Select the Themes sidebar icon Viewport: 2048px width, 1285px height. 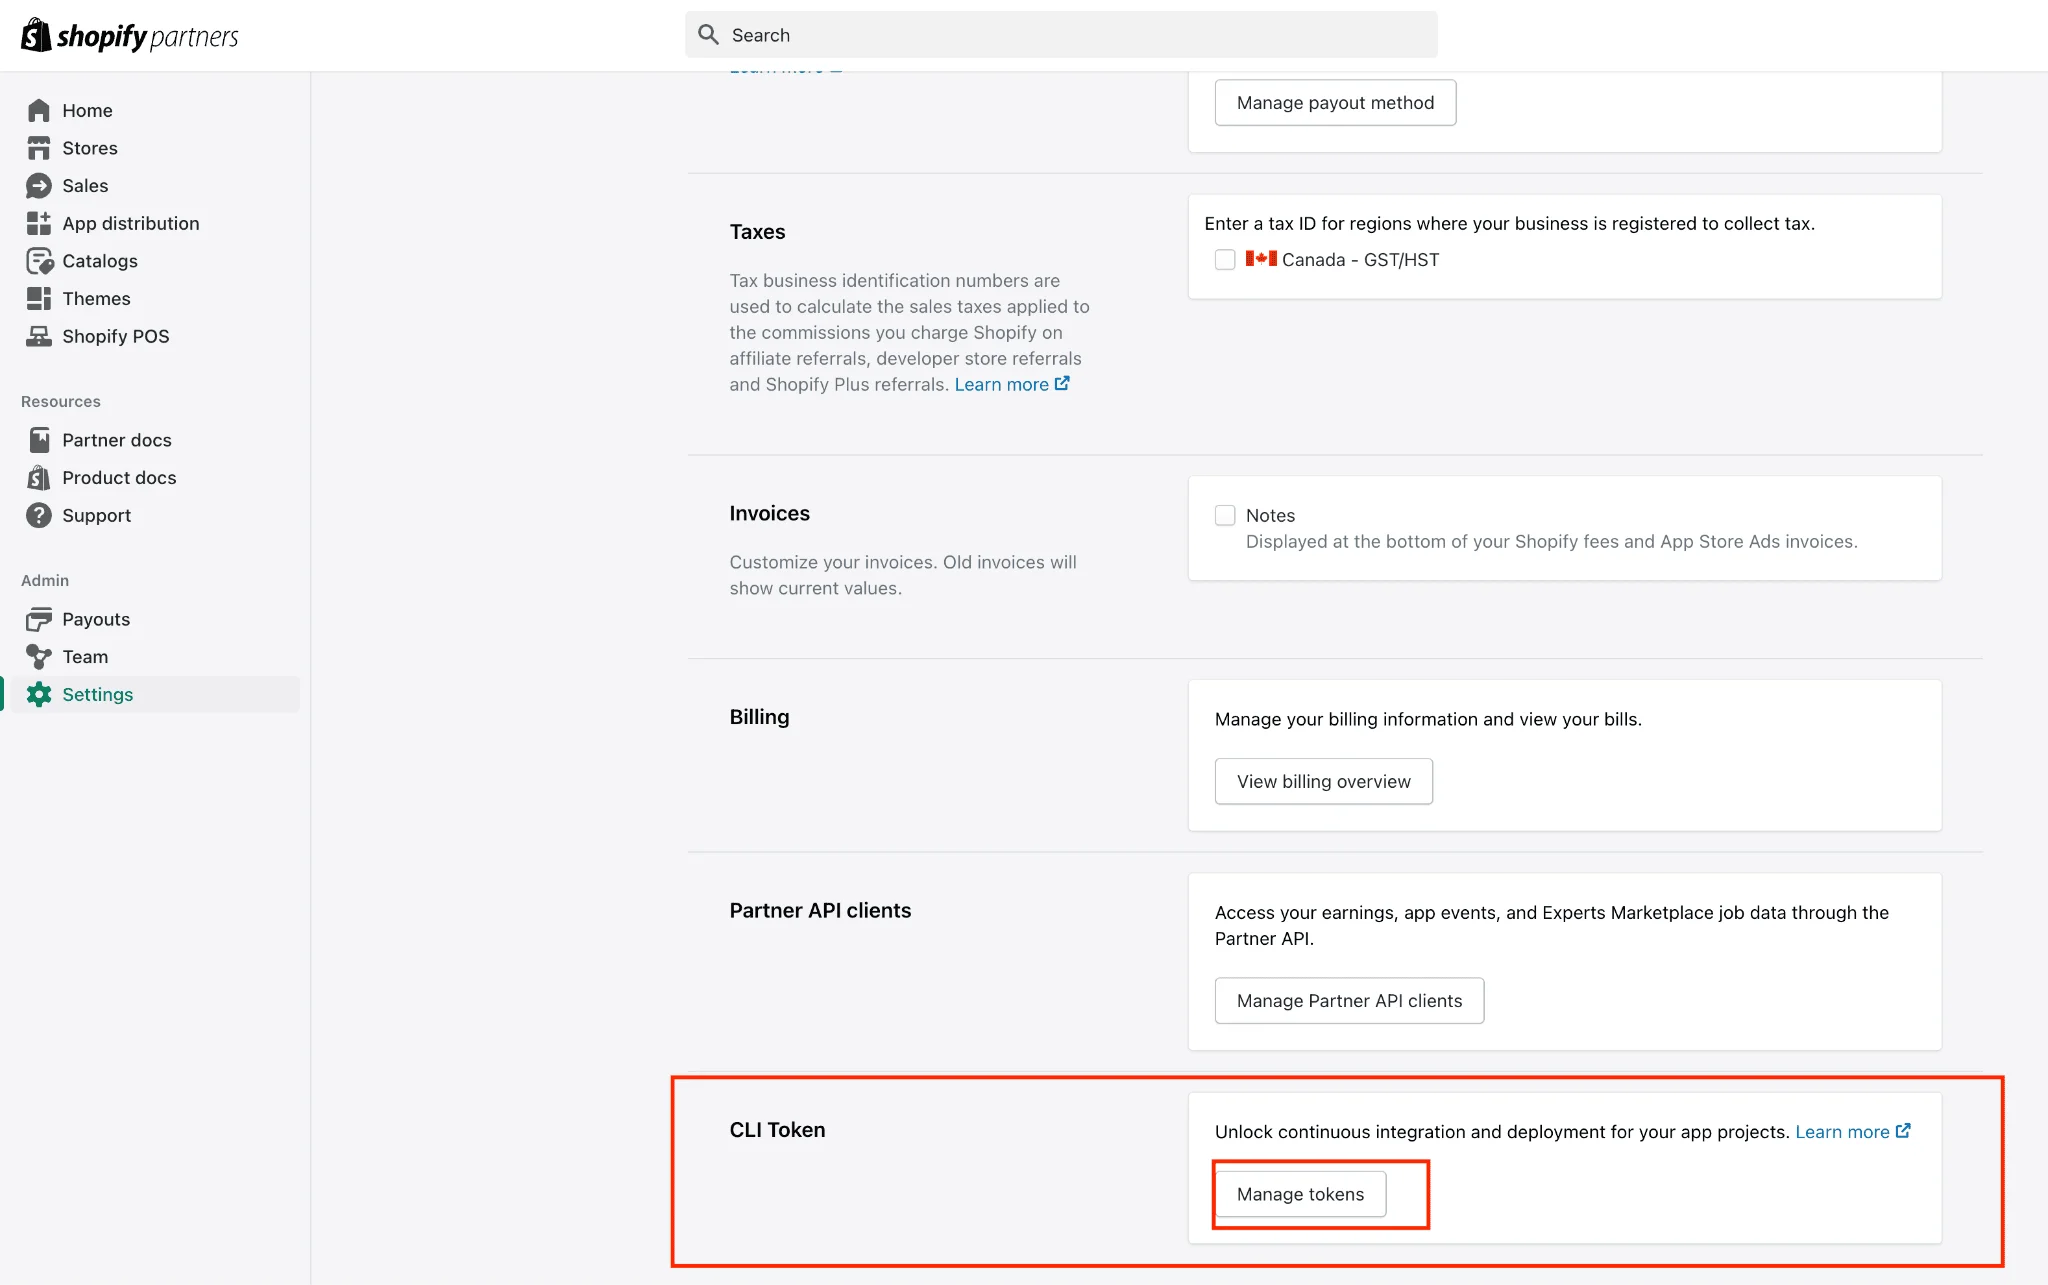coord(40,298)
